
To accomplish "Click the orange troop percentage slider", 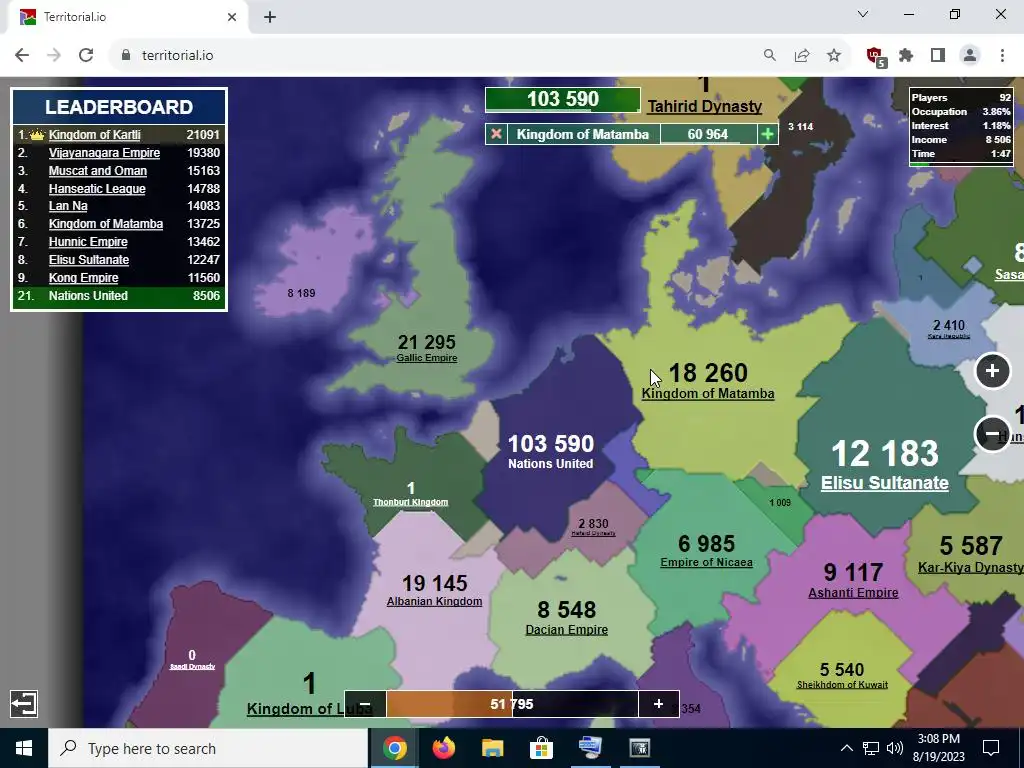I will click(512, 704).
